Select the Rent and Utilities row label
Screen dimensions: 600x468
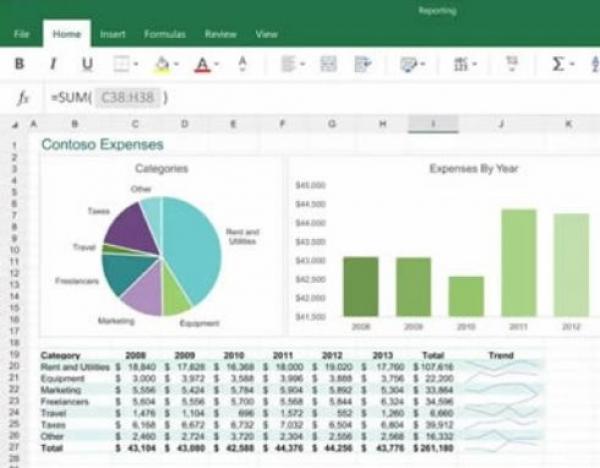point(75,367)
